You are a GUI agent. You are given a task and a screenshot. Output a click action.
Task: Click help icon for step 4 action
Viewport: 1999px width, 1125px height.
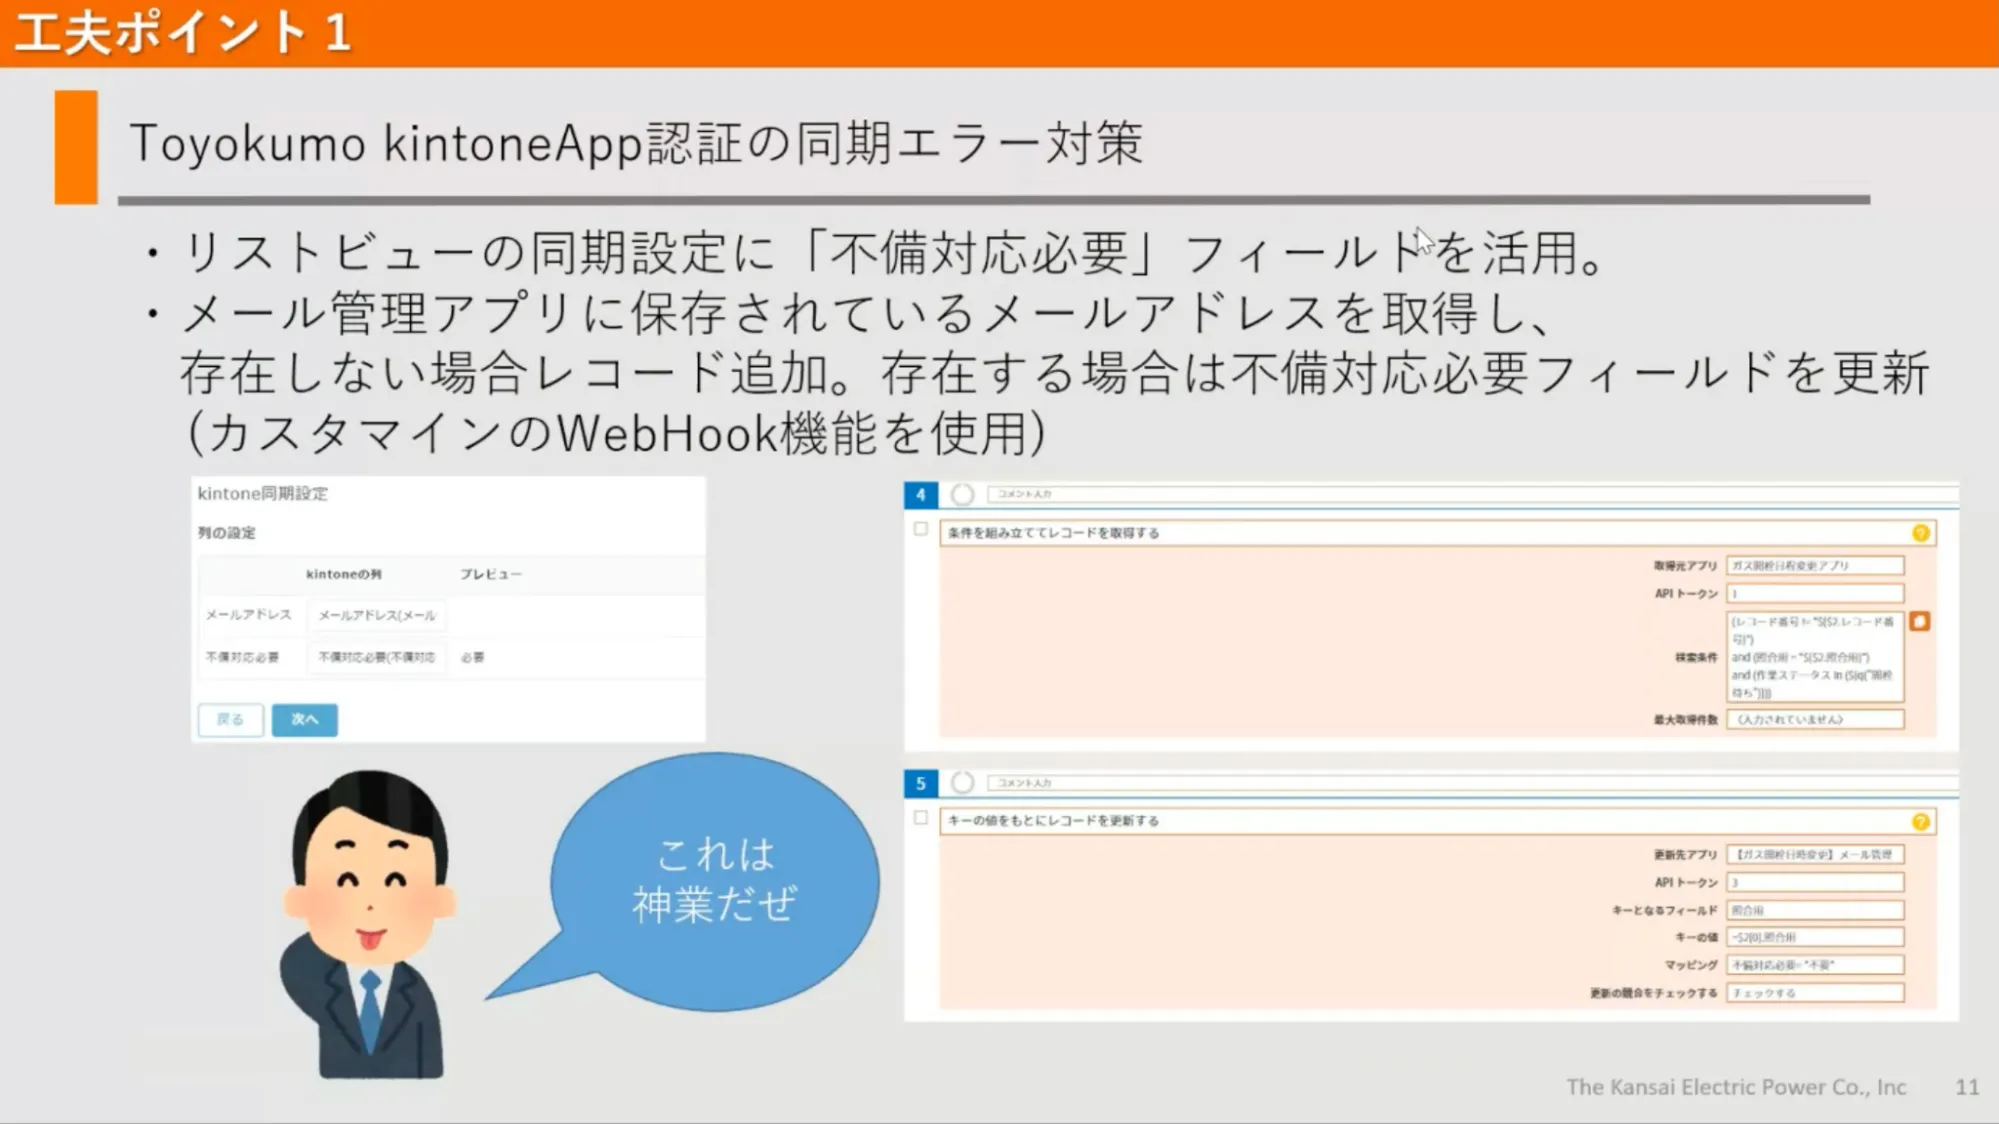pyautogui.click(x=1920, y=533)
